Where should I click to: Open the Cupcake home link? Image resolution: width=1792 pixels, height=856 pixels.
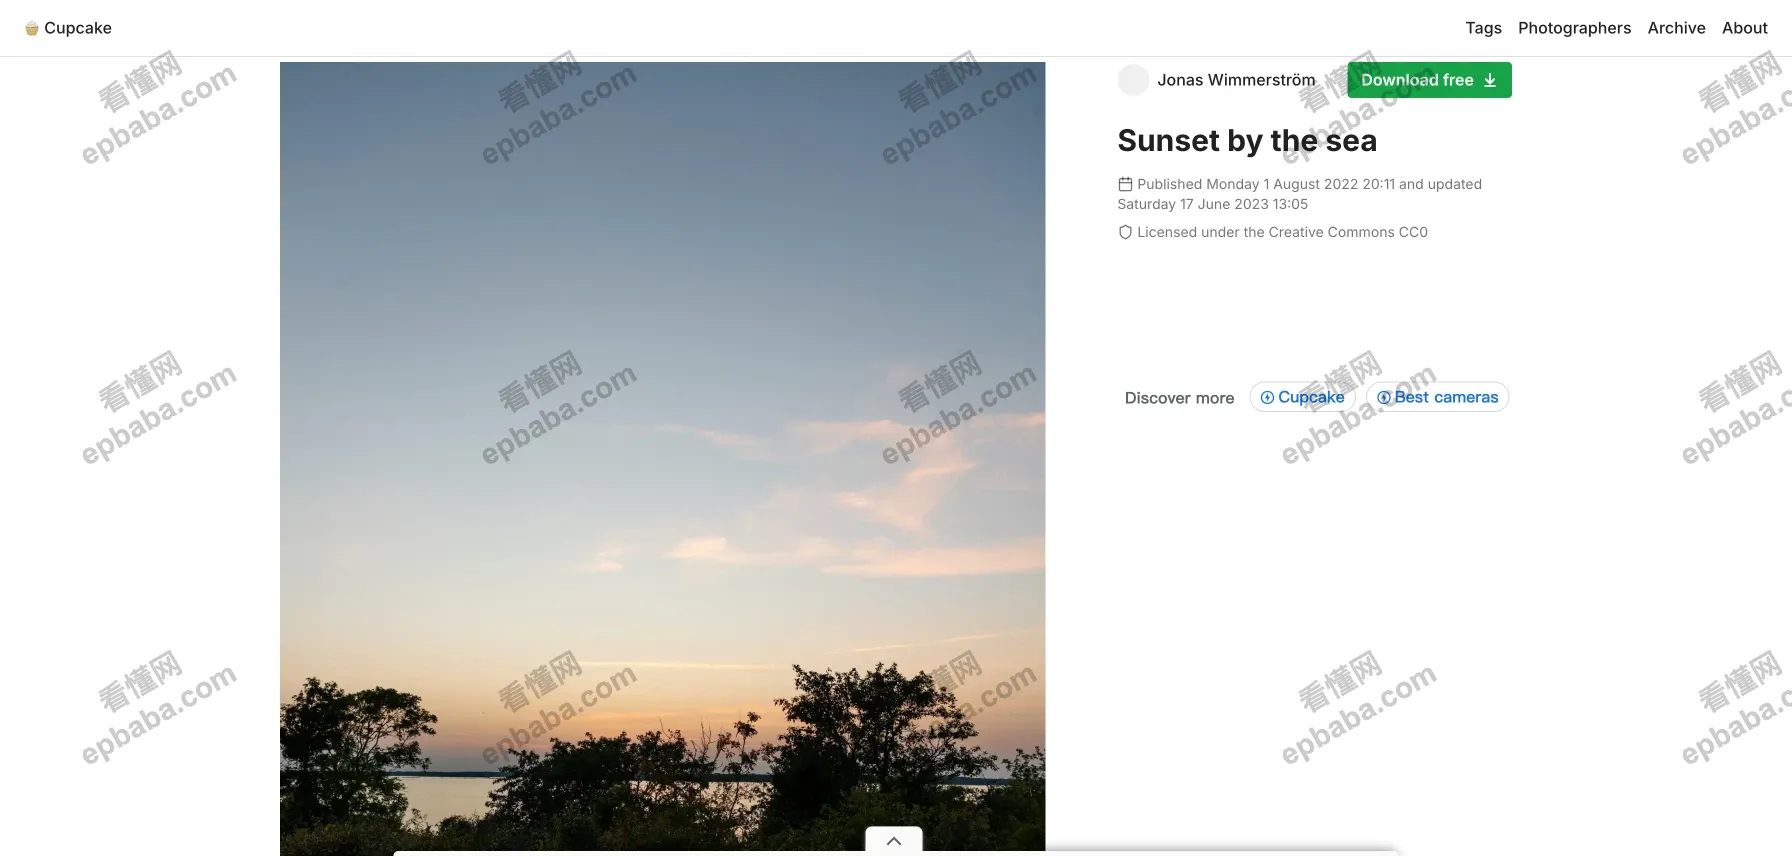coord(68,28)
